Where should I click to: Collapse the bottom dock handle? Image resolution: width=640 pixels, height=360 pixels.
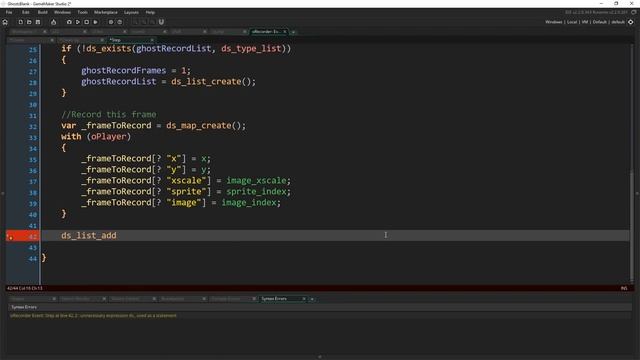(x=320, y=357)
